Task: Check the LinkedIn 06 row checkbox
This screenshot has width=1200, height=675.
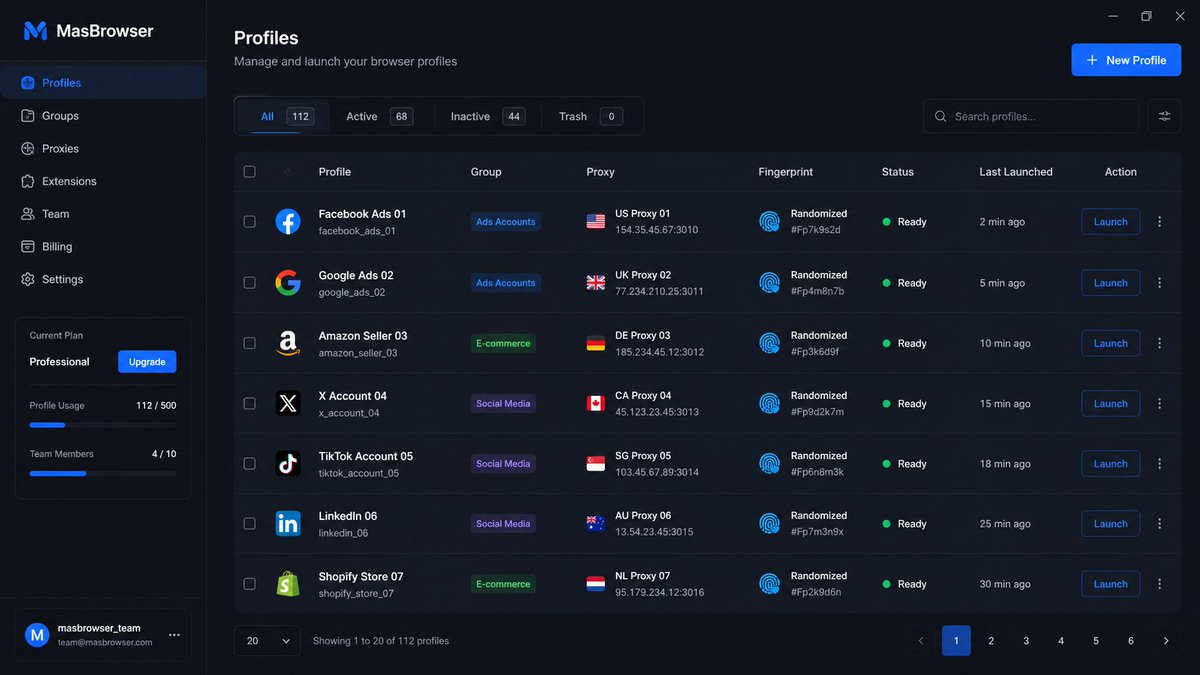Action: [250, 523]
